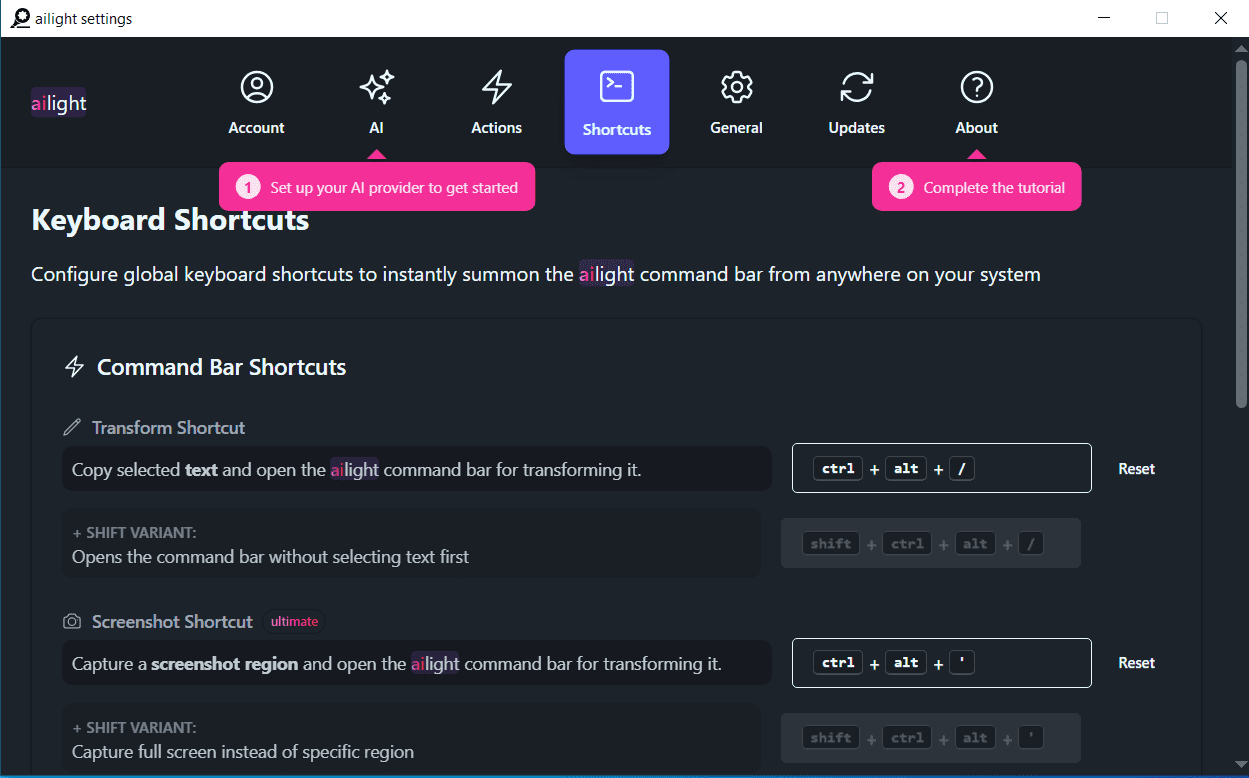Screen dimensions: 1249x778
Task: Click the Updates refresh arrows icon
Action: (857, 87)
